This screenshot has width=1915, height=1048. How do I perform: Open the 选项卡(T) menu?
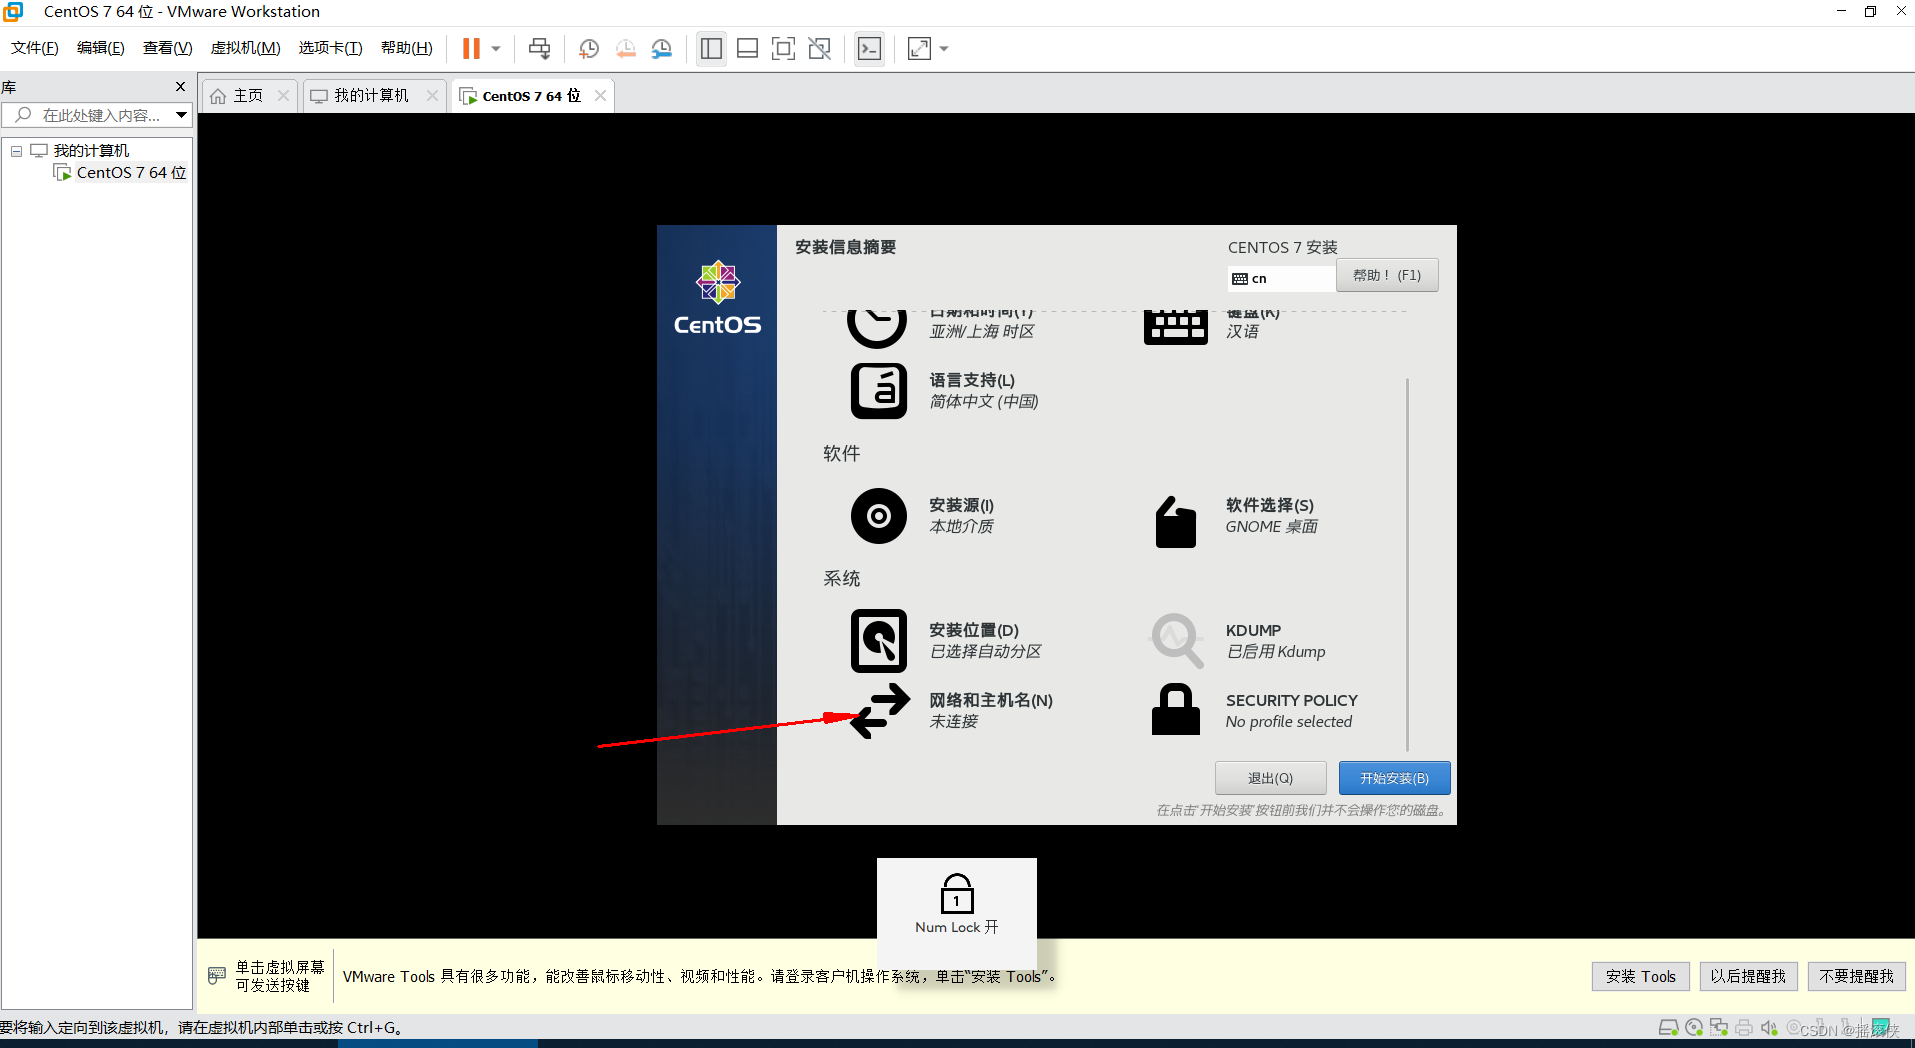pyautogui.click(x=330, y=48)
